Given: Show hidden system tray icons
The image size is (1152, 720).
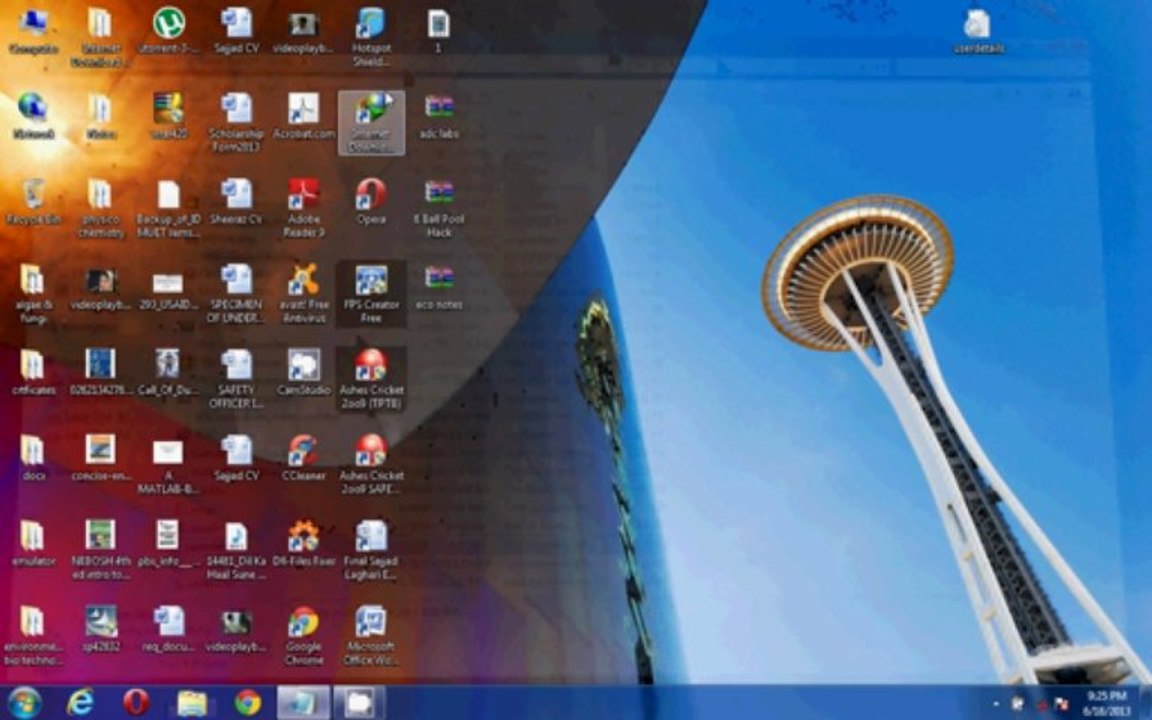Looking at the screenshot, I should [x=996, y=704].
